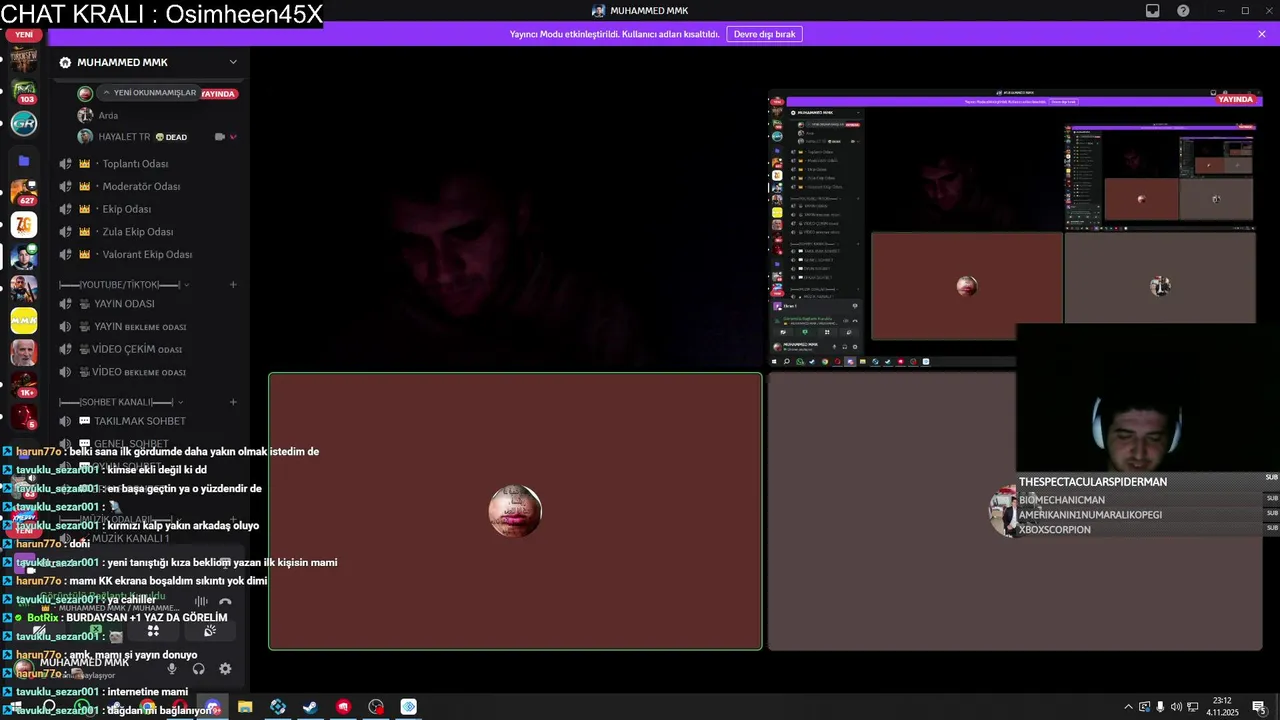This screenshot has height=720, width=1280.
Task: Click the YAYINDA badge on stream preview
Action: [1235, 99]
